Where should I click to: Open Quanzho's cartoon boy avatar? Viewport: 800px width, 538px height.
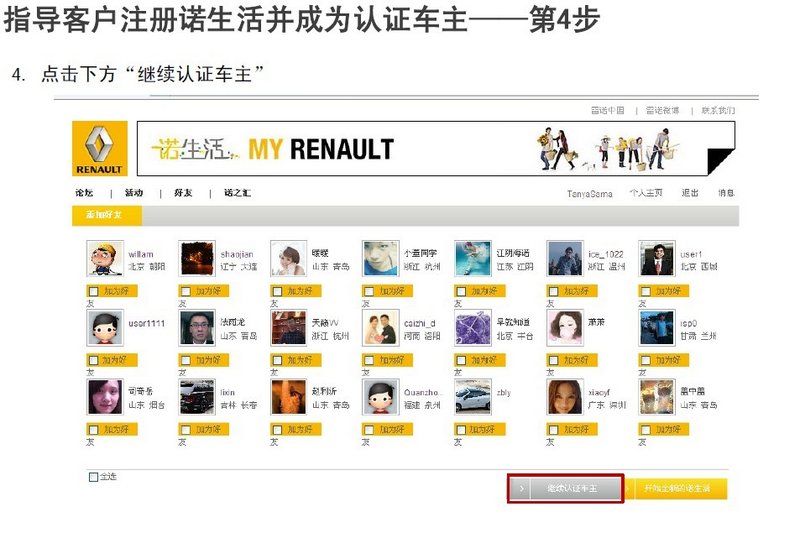(x=381, y=397)
